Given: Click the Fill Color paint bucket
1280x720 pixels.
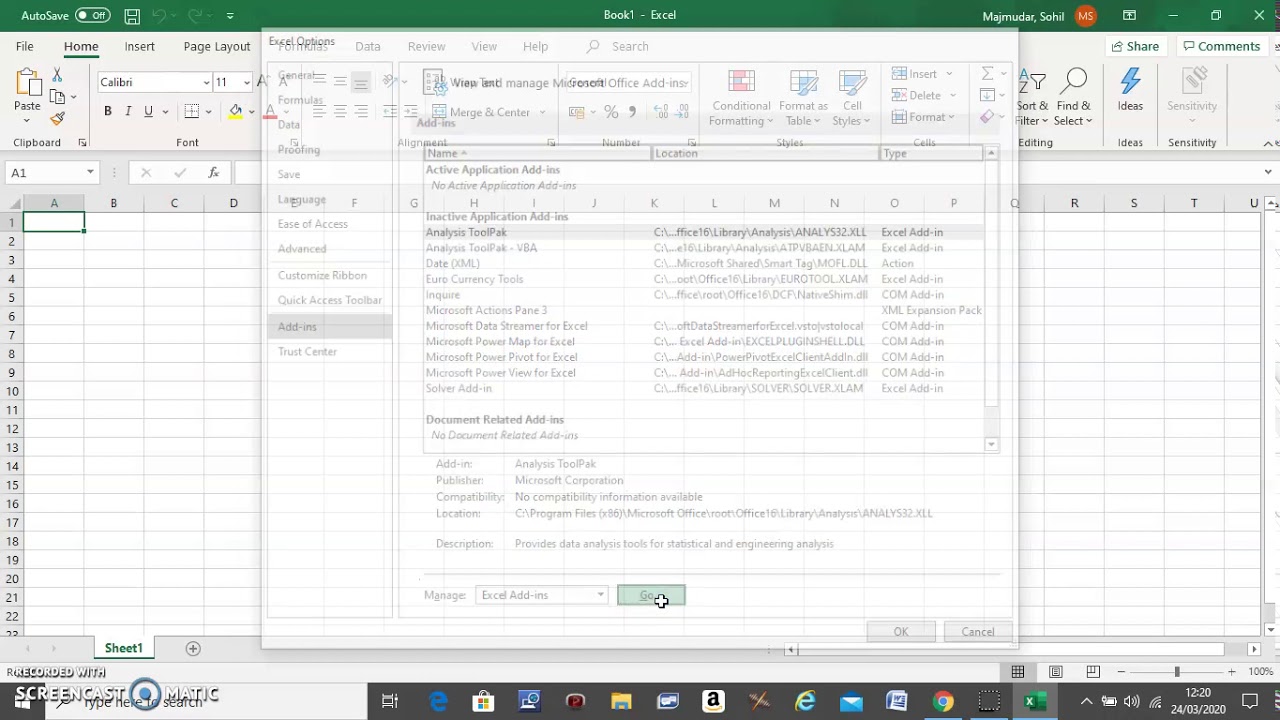Looking at the screenshot, I should [235, 111].
